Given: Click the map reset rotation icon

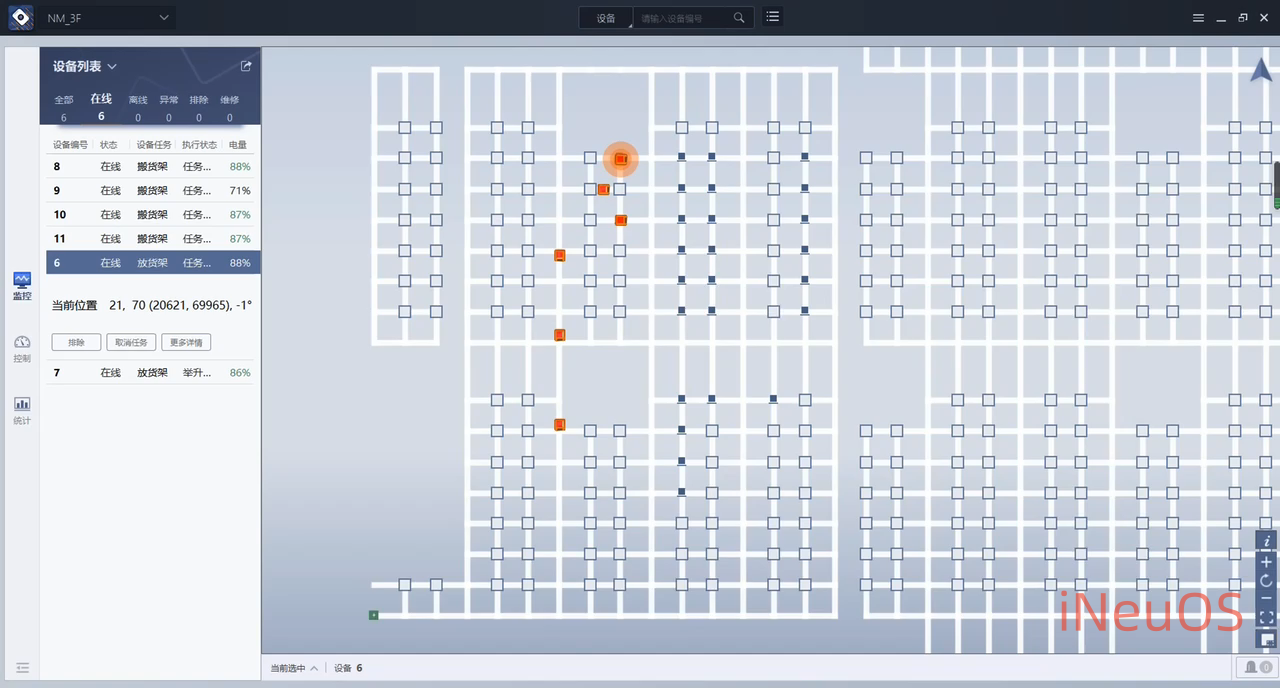Looking at the screenshot, I should (1267, 581).
